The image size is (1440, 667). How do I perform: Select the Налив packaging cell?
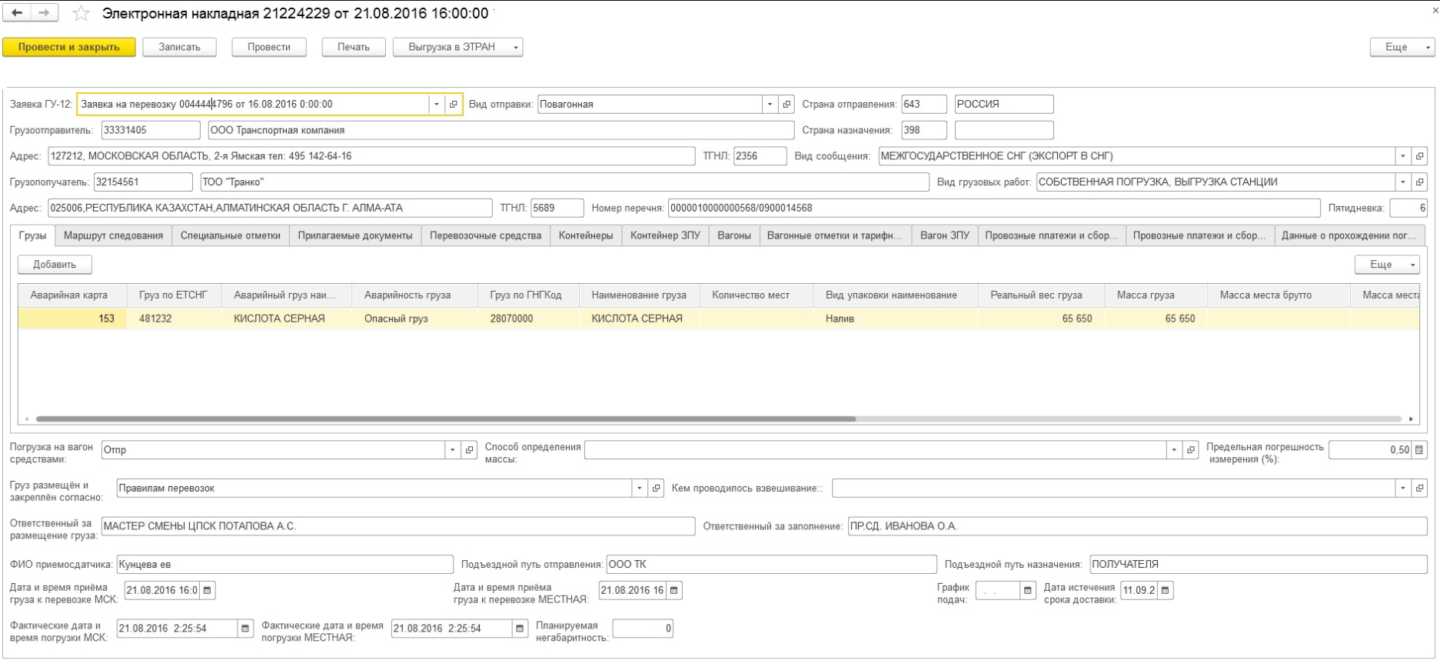click(x=896, y=318)
